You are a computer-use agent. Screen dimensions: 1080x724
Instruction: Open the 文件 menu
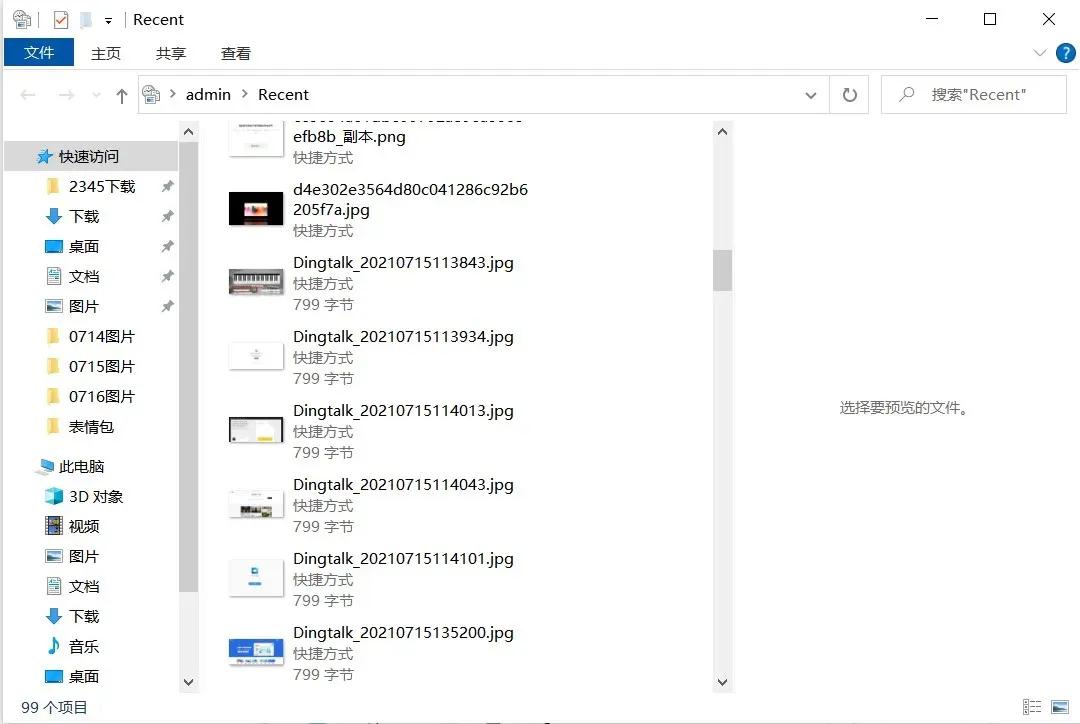(x=39, y=52)
